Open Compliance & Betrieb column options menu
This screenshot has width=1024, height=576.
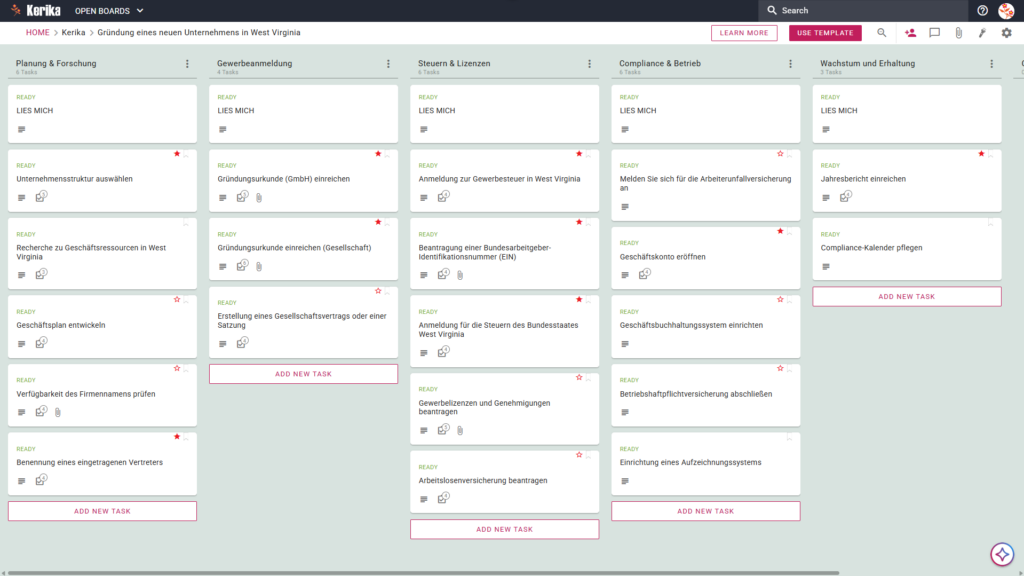(791, 64)
